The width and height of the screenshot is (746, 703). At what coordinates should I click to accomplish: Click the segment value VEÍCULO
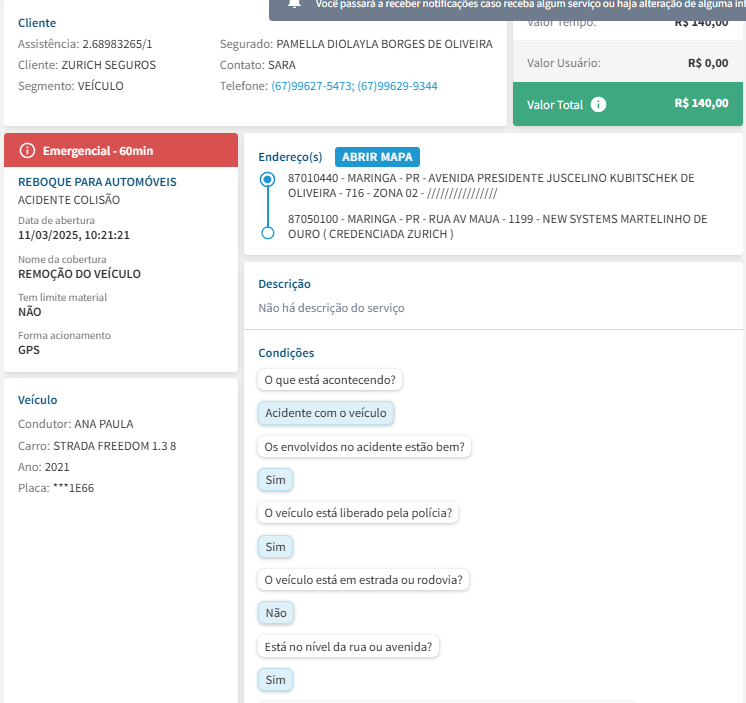coord(100,86)
